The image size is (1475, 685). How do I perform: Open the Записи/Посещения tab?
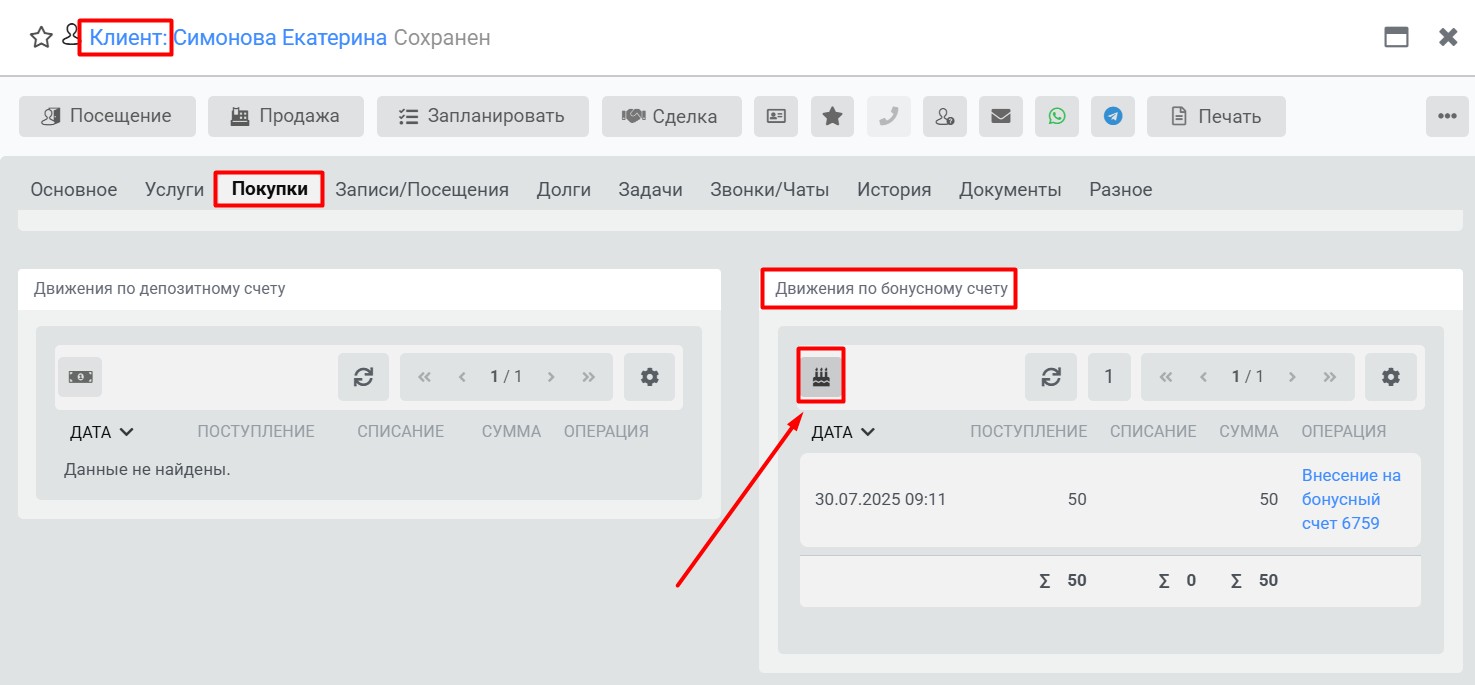pos(422,189)
